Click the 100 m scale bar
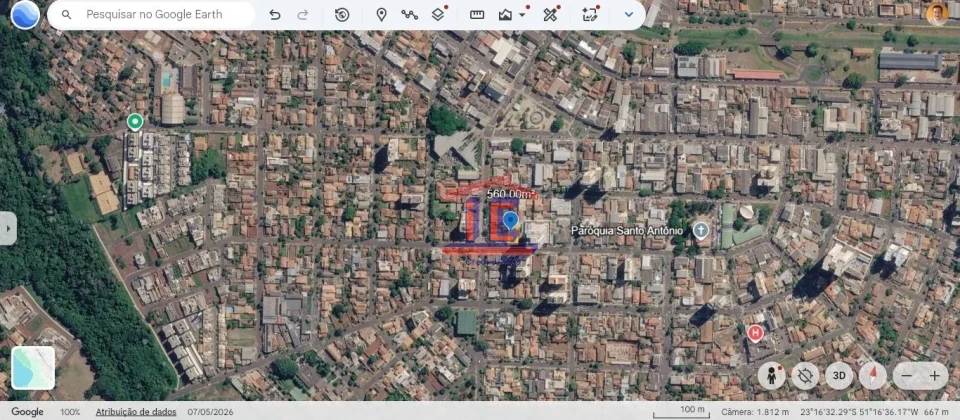Image resolution: width=960 pixels, height=420 pixels. (x=682, y=411)
